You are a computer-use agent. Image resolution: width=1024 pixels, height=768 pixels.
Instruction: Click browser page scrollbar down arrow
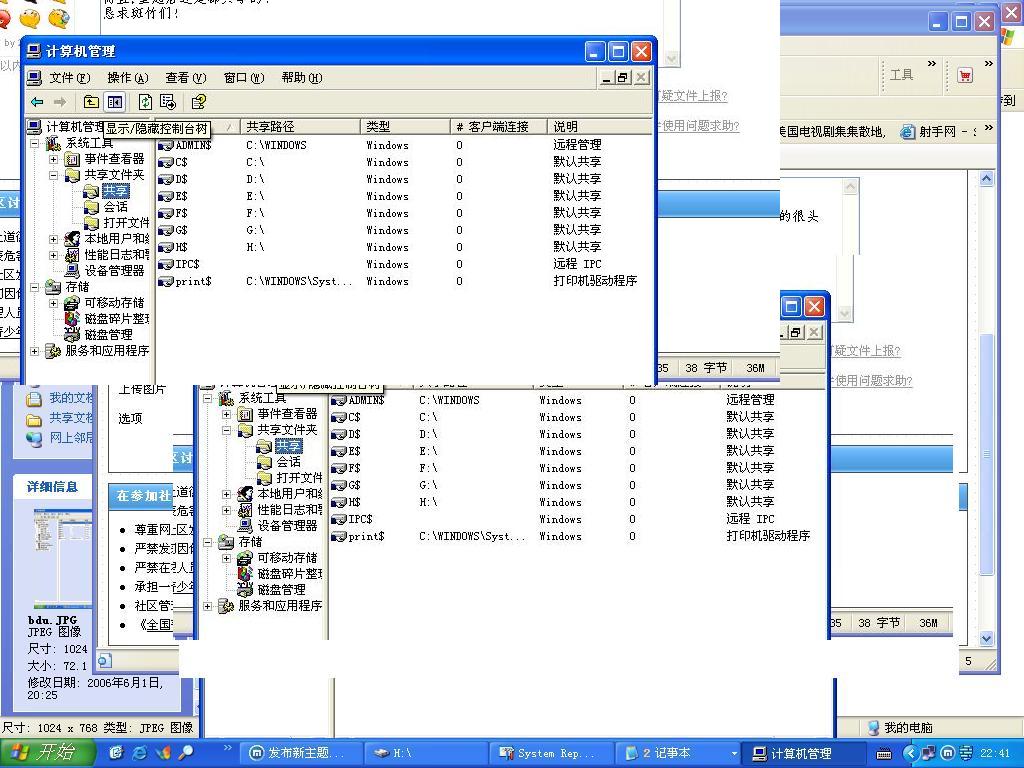click(x=987, y=638)
